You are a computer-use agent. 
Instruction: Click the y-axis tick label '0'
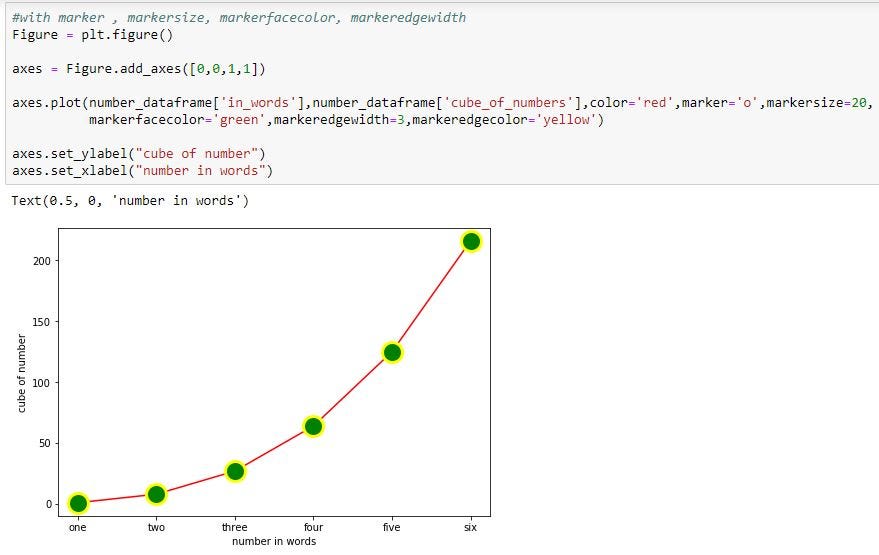point(48,504)
